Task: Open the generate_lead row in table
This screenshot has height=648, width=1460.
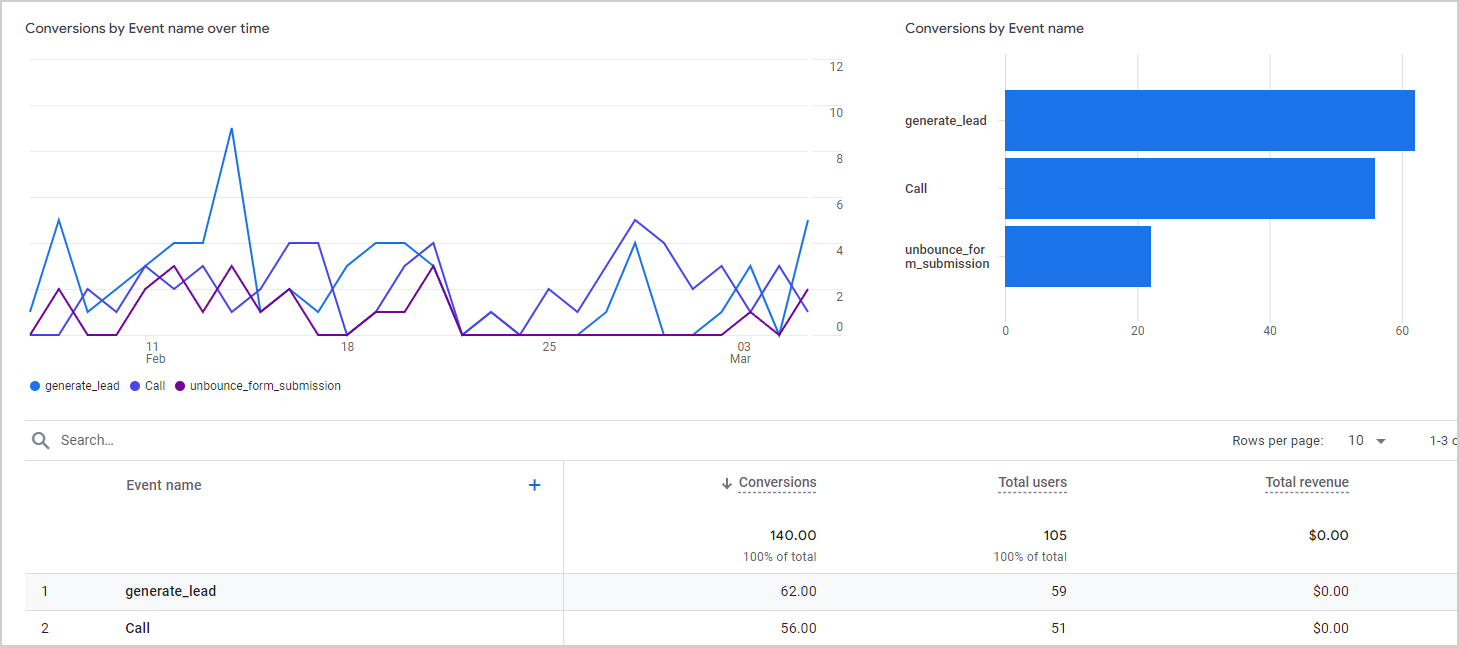Action: [x=171, y=591]
